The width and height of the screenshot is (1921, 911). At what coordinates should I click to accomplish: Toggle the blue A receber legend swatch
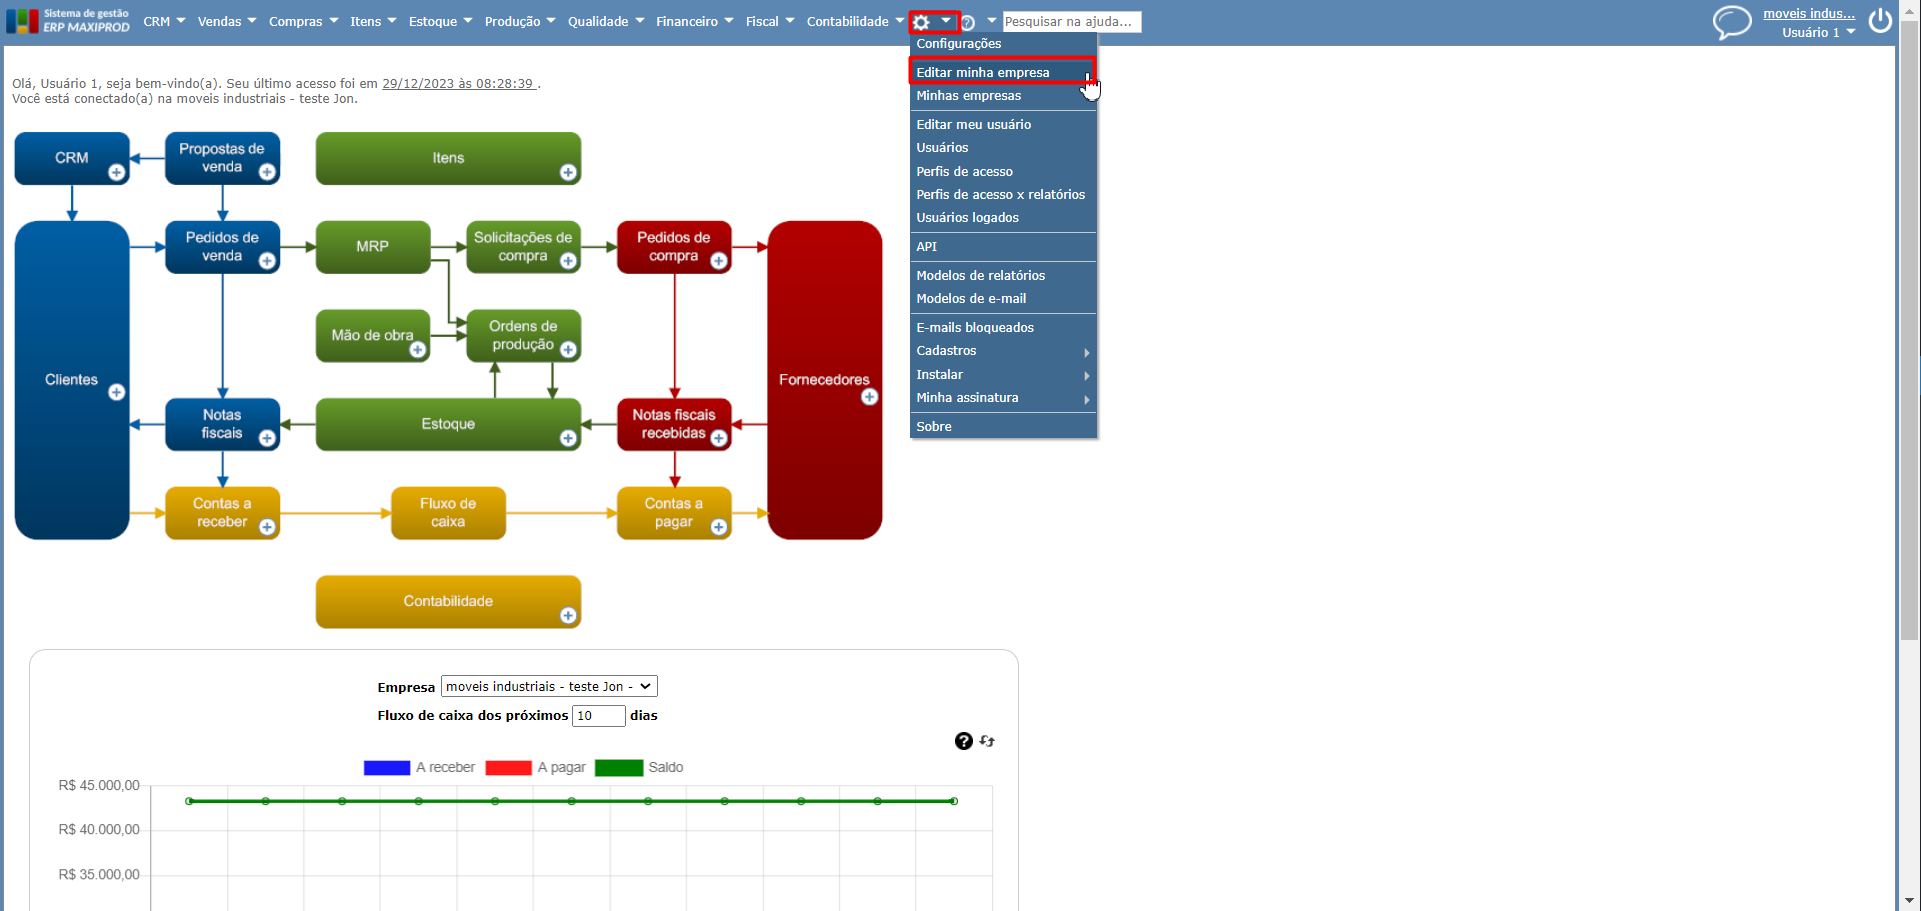coord(387,768)
